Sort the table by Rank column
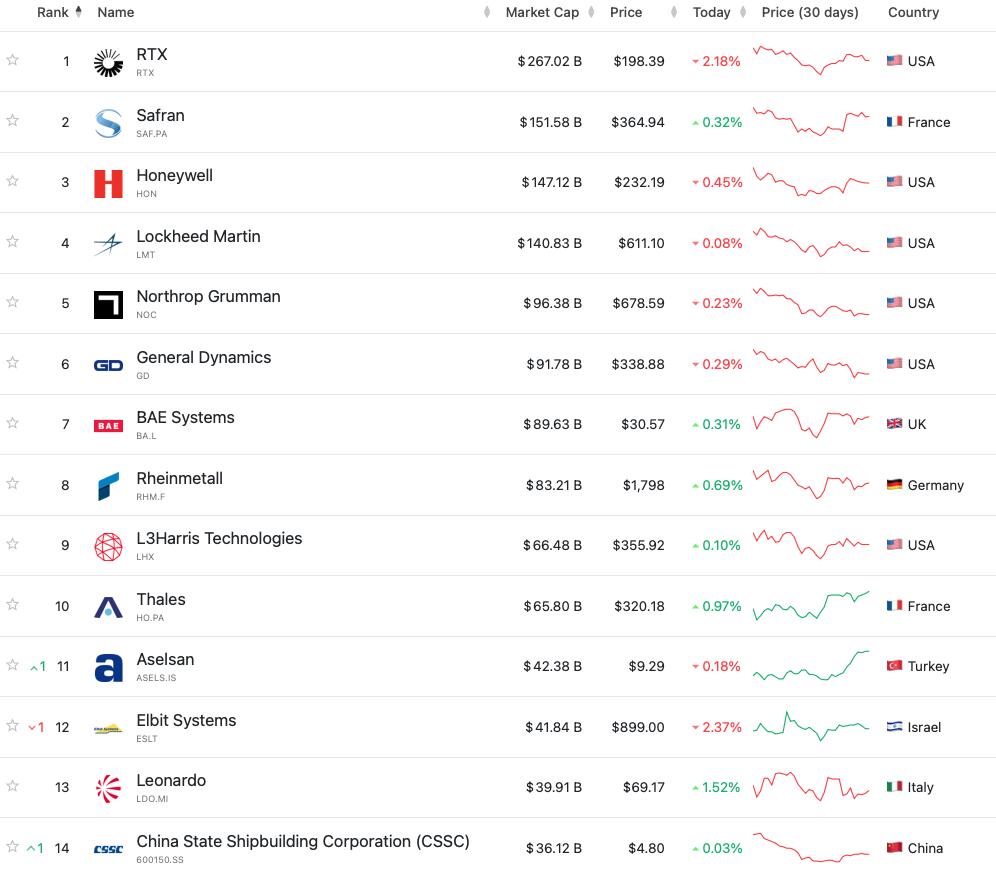Screen dimensions: 996x878 click(x=53, y=13)
